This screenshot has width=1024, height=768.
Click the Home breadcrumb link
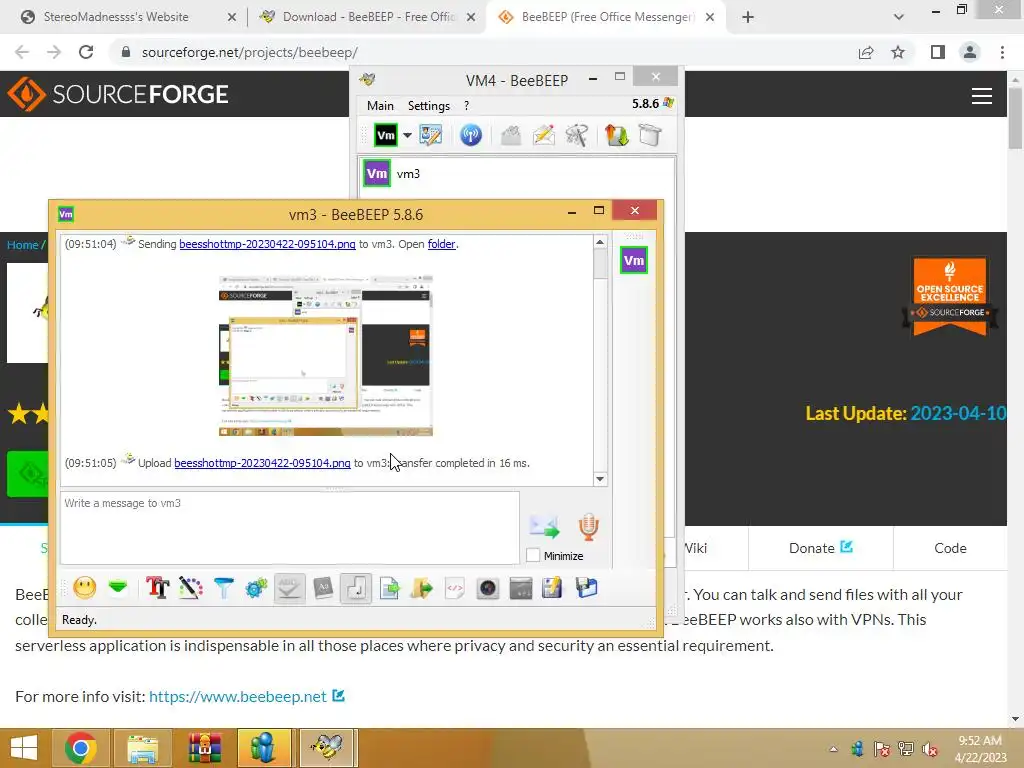pyautogui.click(x=23, y=245)
